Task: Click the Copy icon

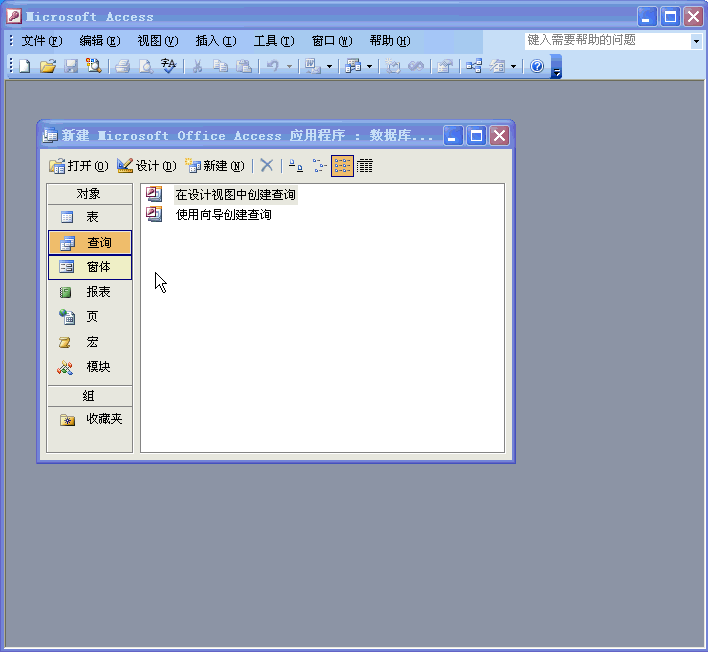Action: click(x=220, y=66)
